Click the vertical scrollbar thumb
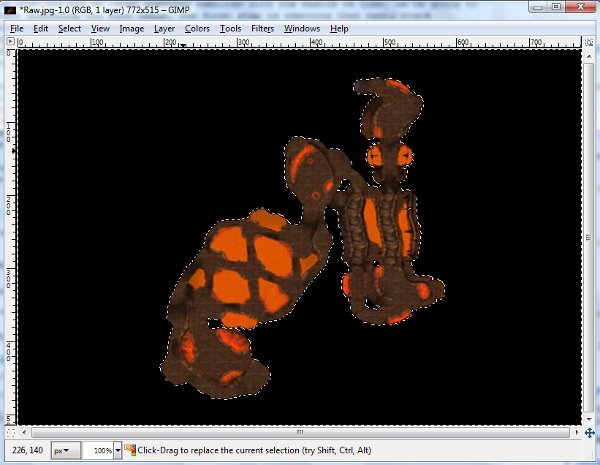This screenshot has height=465, width=600. 589,237
